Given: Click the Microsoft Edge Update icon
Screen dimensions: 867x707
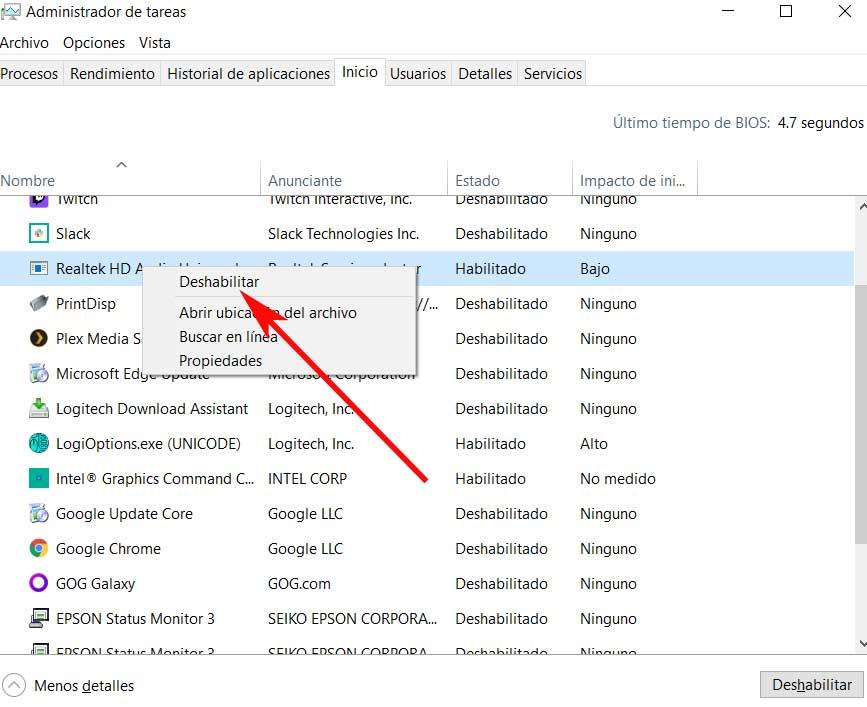Looking at the screenshot, I should pyautogui.click(x=39, y=373).
